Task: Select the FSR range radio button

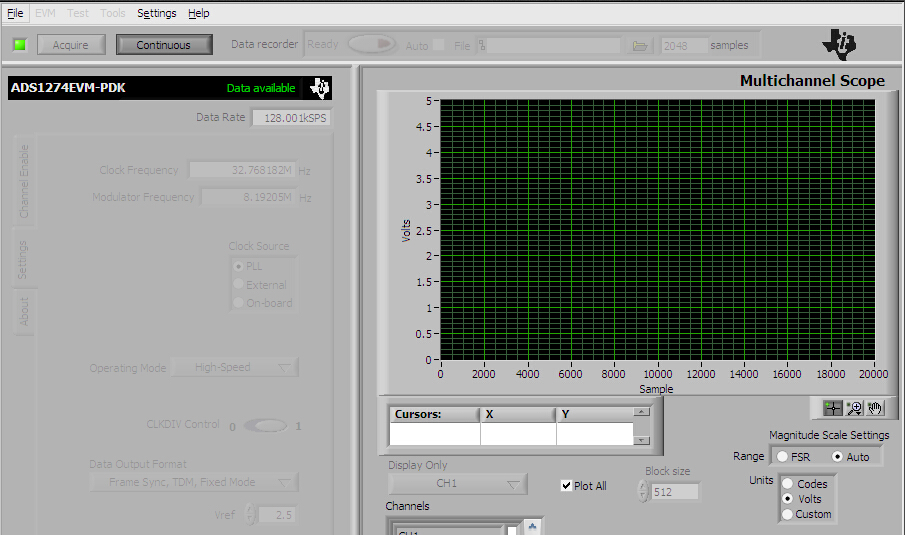Action: point(782,457)
